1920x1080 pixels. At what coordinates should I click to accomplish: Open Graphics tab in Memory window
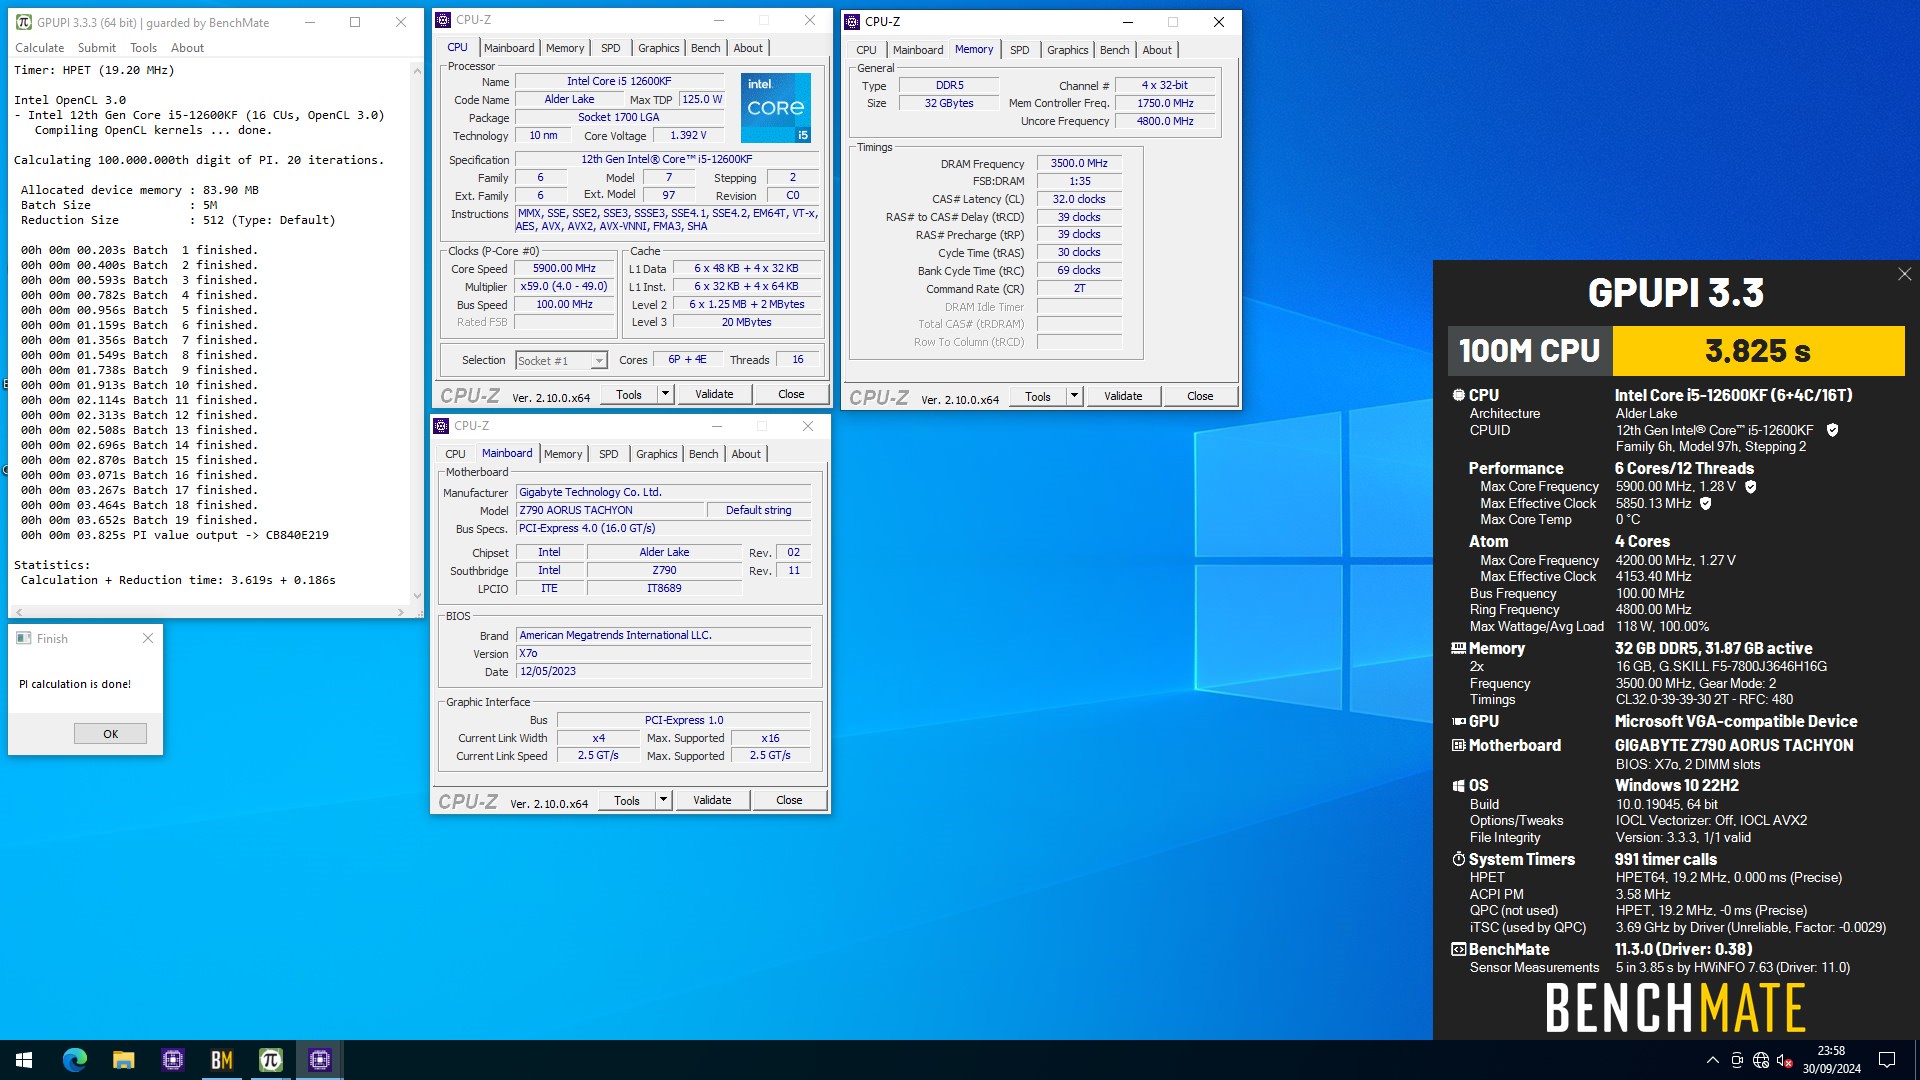point(1067,50)
